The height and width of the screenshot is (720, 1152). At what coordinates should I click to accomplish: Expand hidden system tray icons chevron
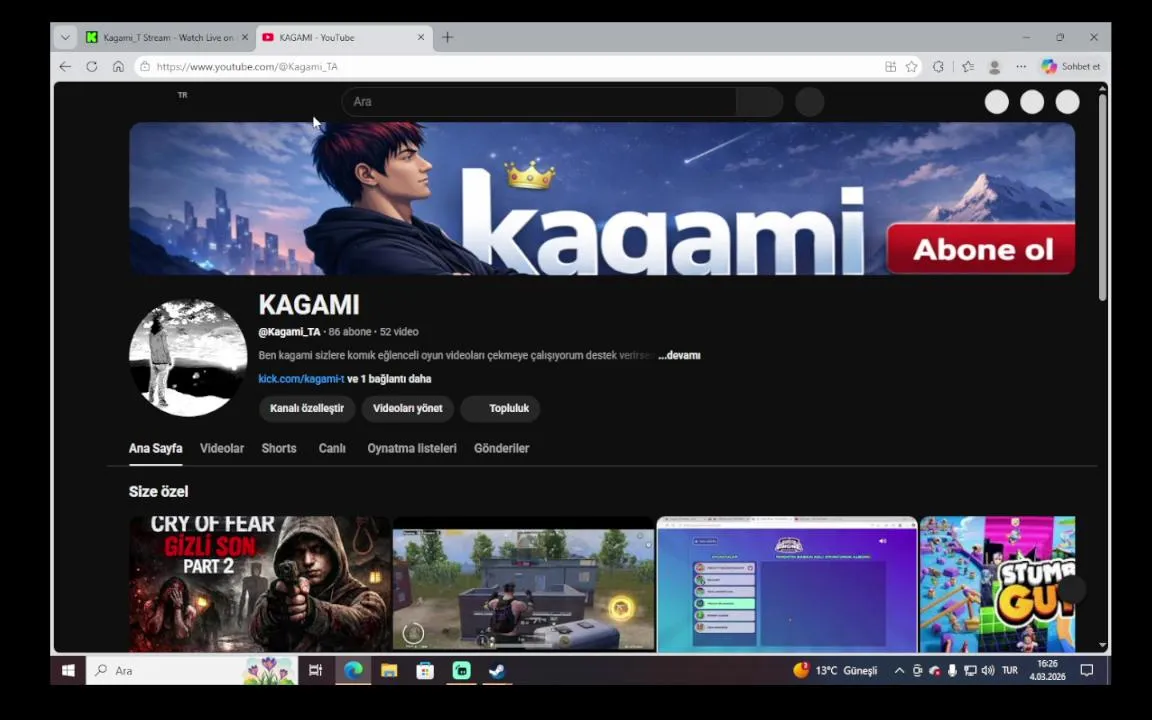tap(899, 670)
